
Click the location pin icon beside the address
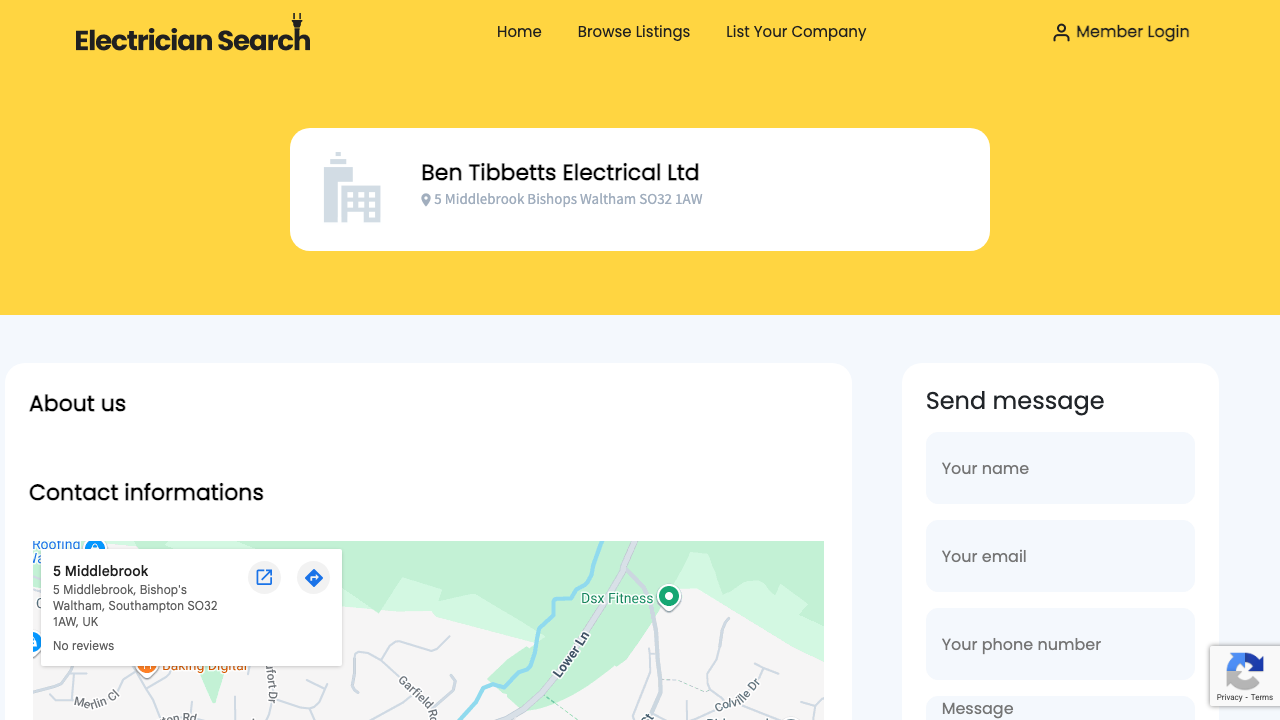click(426, 199)
